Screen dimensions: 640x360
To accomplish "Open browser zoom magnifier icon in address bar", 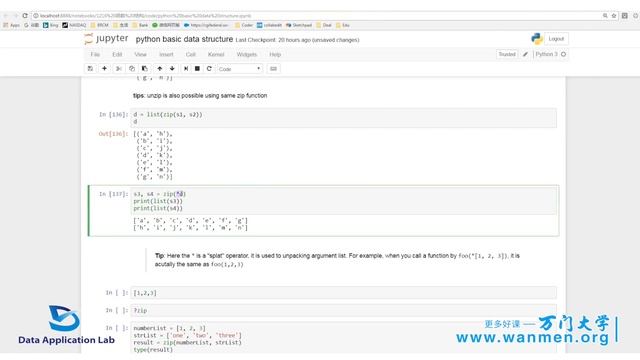I will 605,16.
